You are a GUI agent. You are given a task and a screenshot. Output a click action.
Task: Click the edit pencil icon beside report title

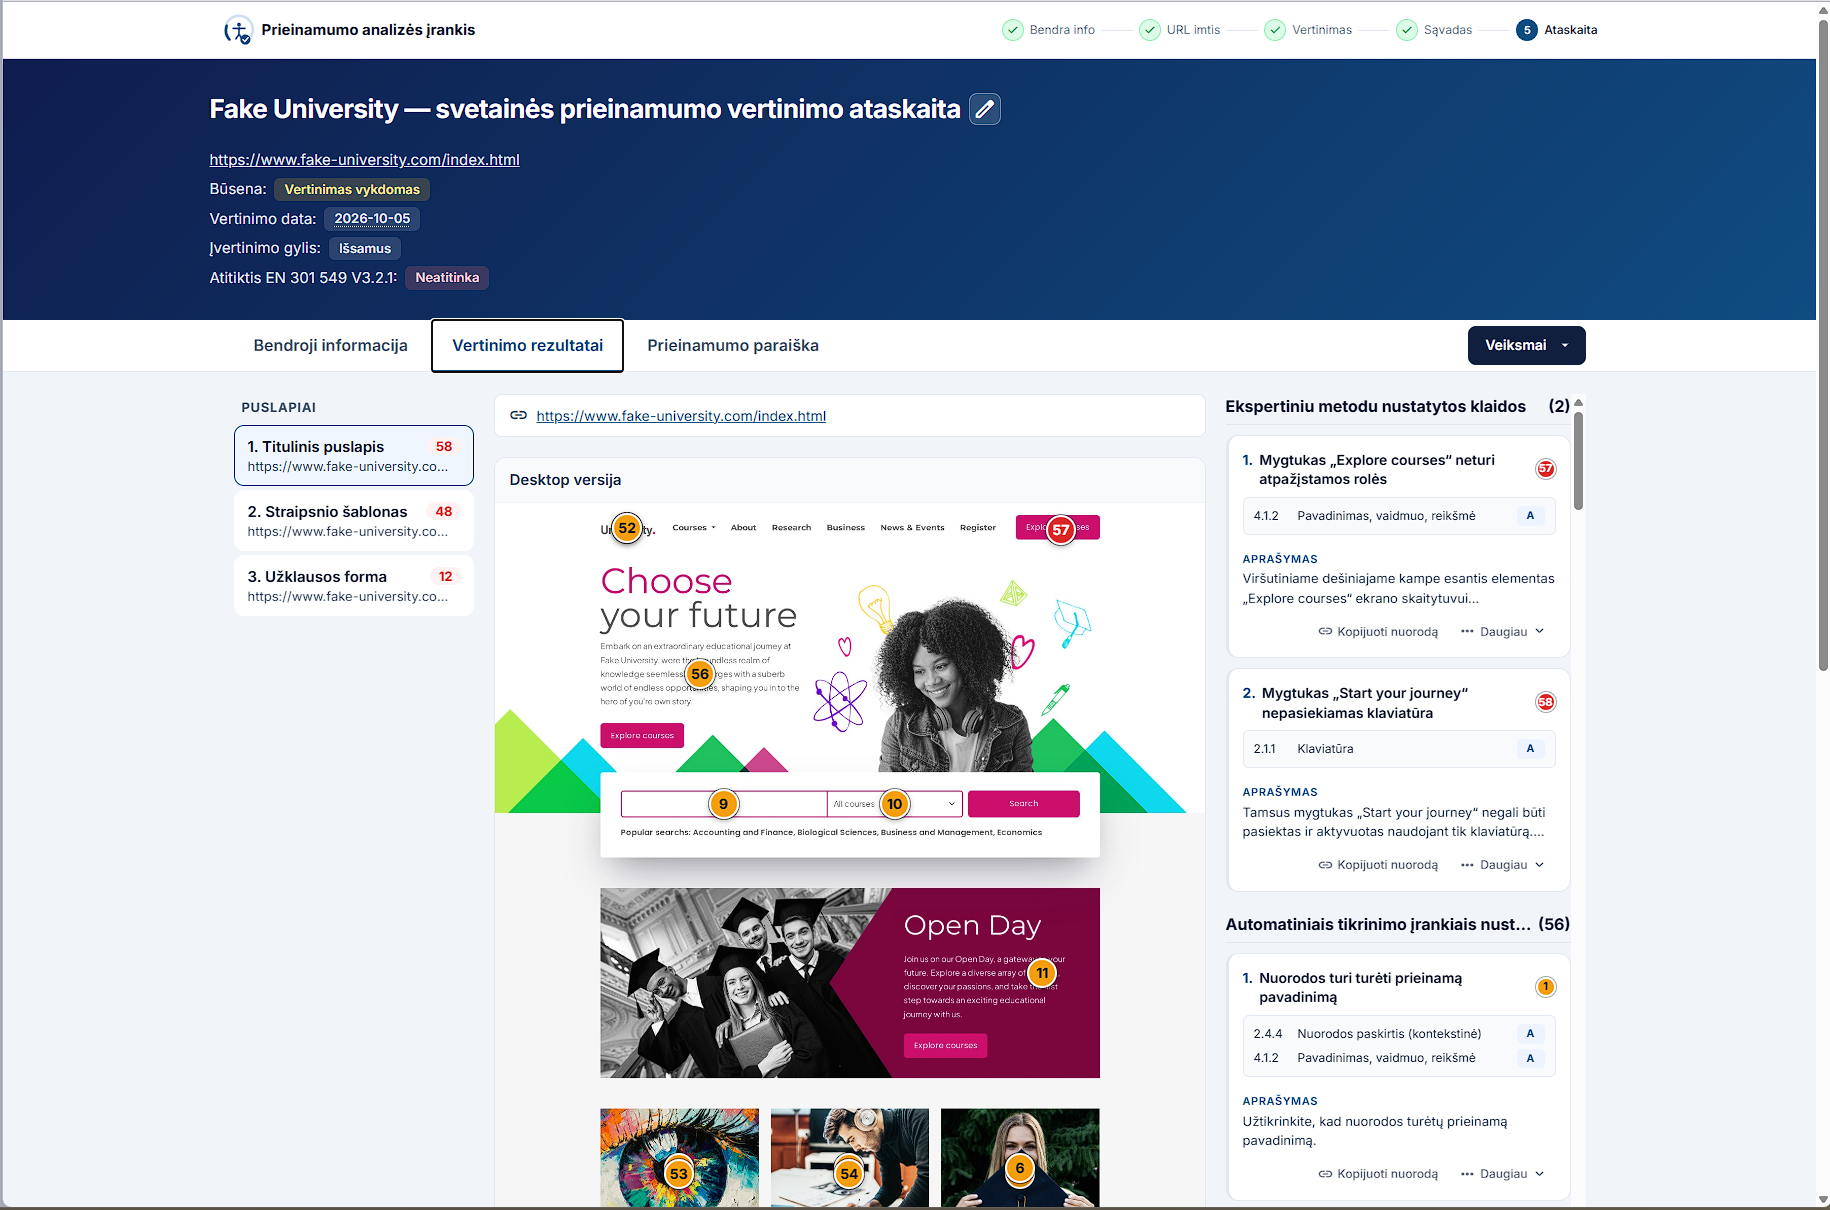click(x=985, y=109)
